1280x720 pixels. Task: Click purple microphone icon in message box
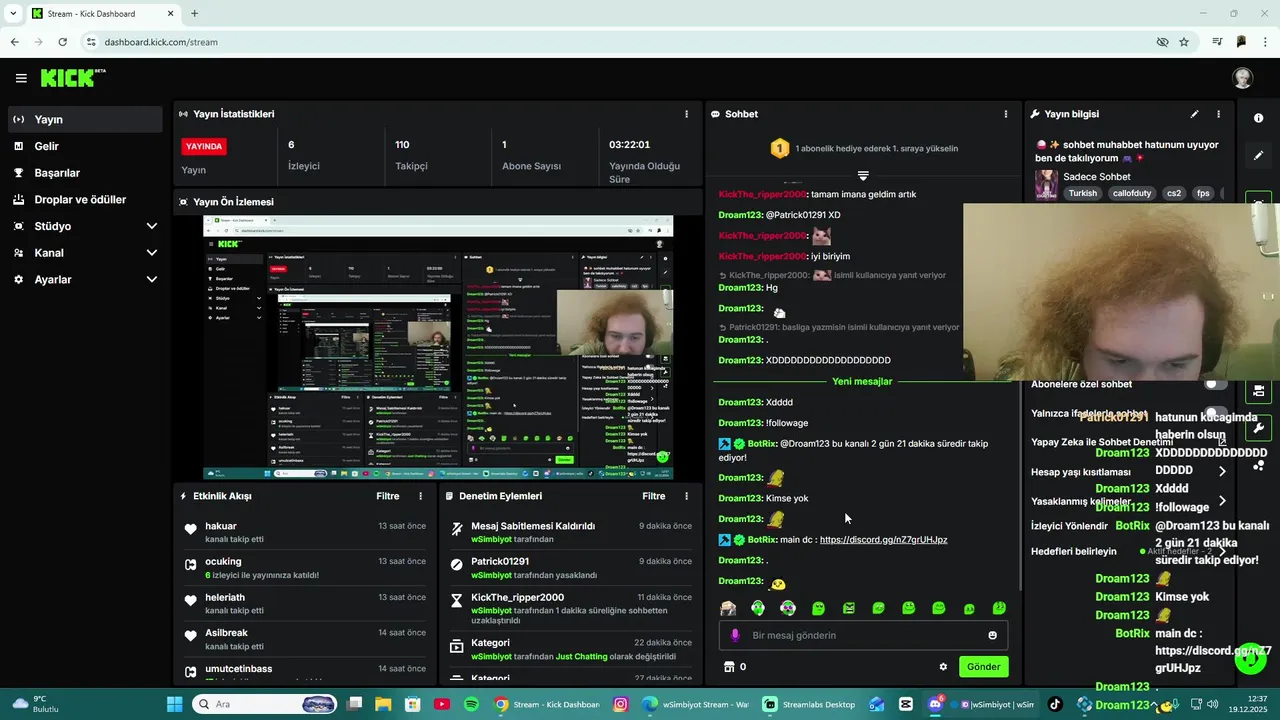point(735,635)
